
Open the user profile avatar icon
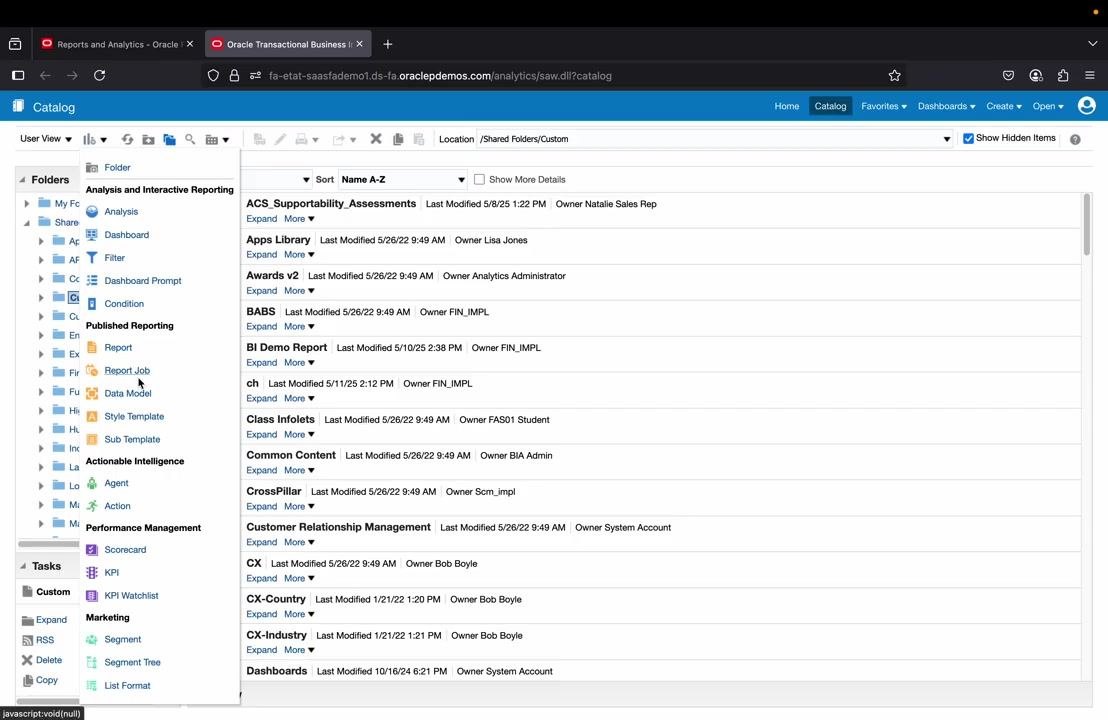point(1086,106)
